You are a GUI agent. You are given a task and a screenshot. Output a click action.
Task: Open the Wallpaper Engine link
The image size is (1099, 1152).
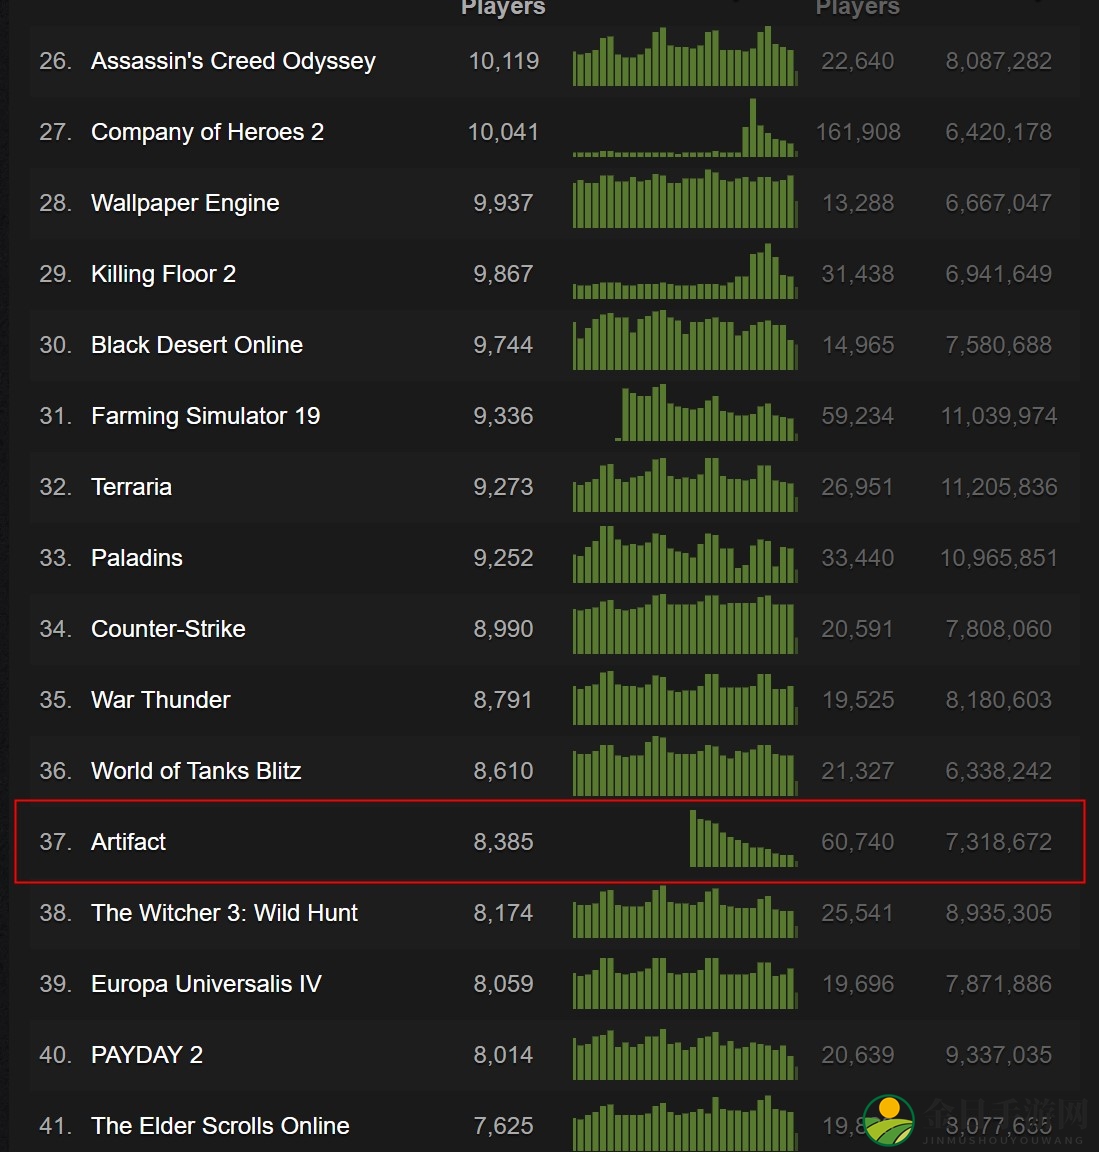(x=185, y=203)
